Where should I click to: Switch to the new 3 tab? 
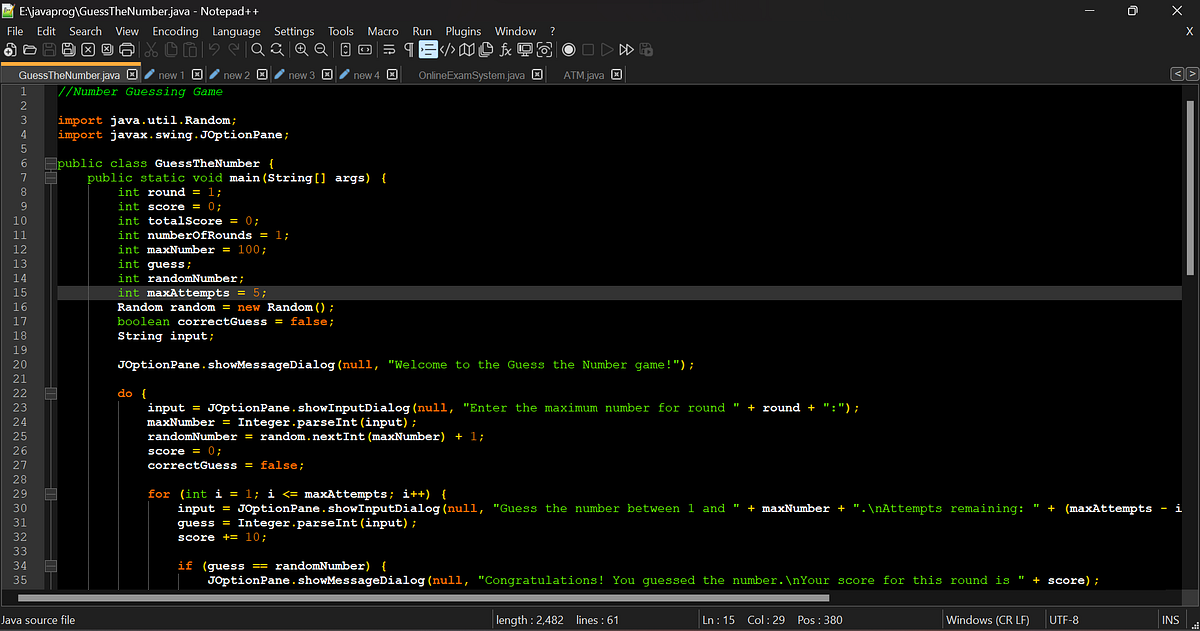(300, 75)
